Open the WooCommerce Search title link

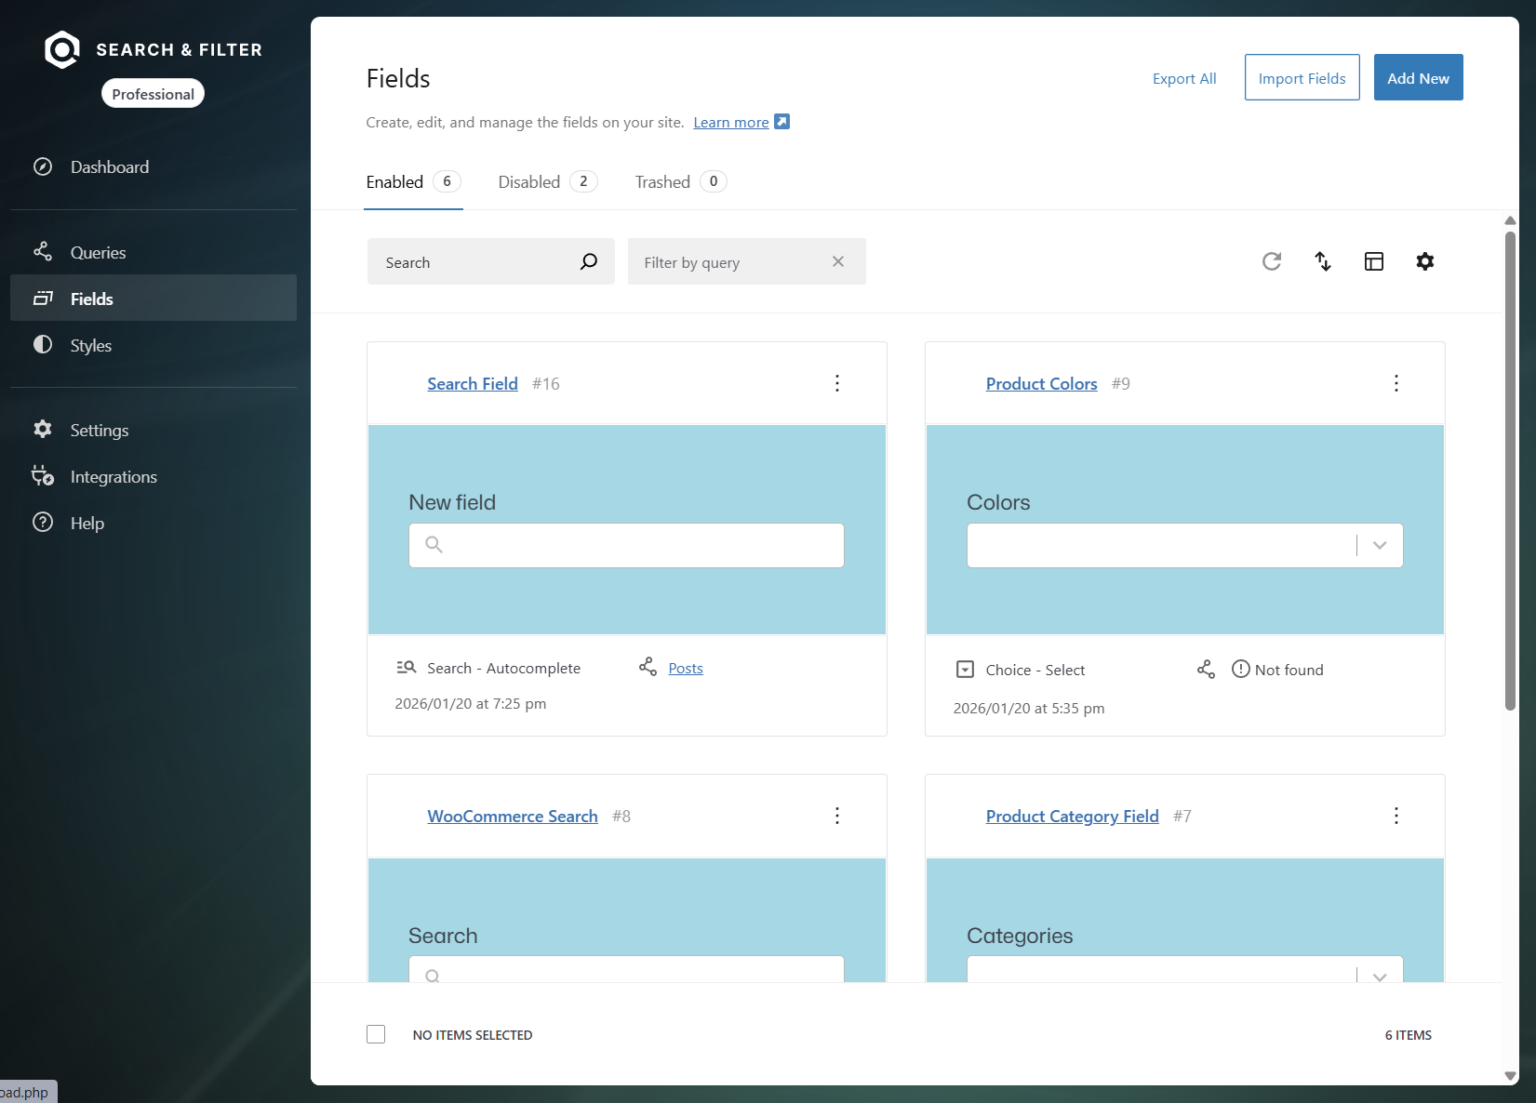(513, 816)
